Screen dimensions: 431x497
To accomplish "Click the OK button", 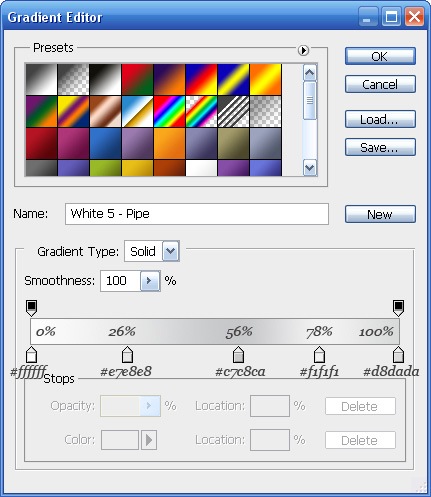I will click(x=380, y=56).
